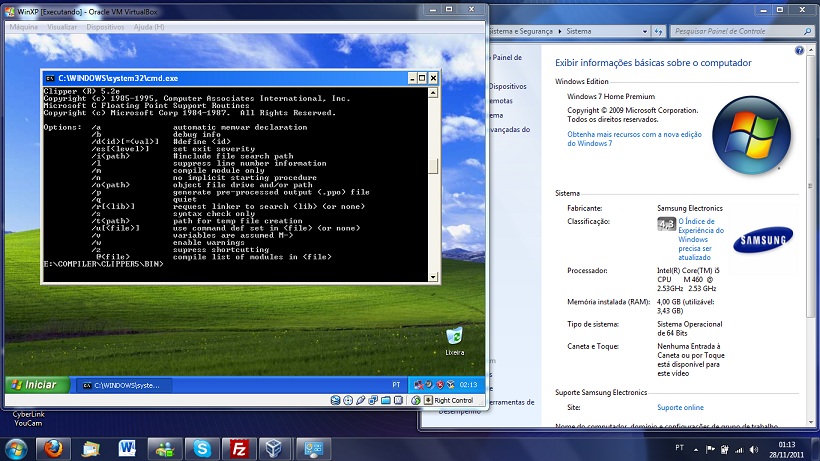The image size is (820, 461).
Task: Click Show Desktop strip at taskbar end
Action: 816,449
